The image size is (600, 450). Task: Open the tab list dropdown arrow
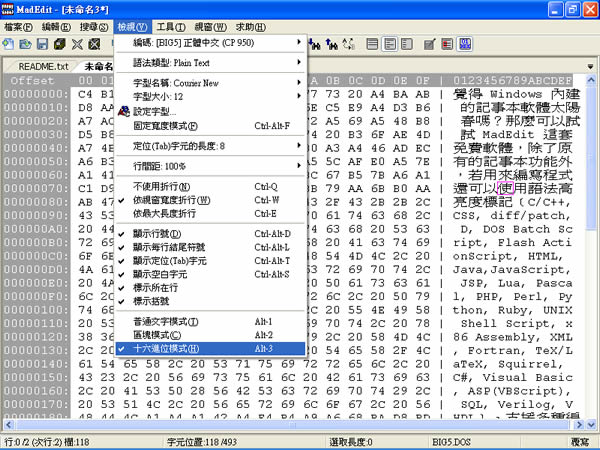coord(590,67)
